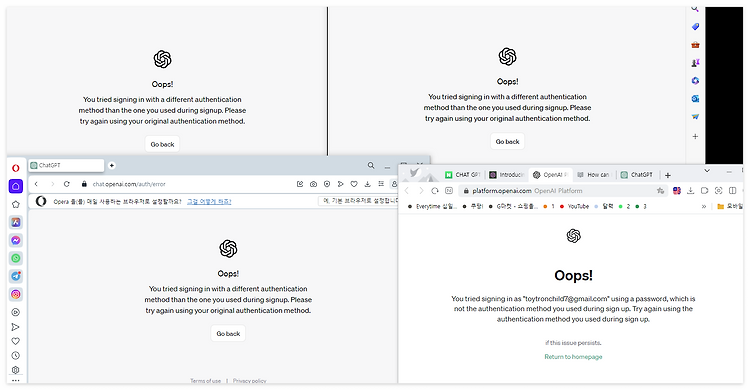Open Opera sidebar home icon
The image size is (750, 390).
click(16, 186)
